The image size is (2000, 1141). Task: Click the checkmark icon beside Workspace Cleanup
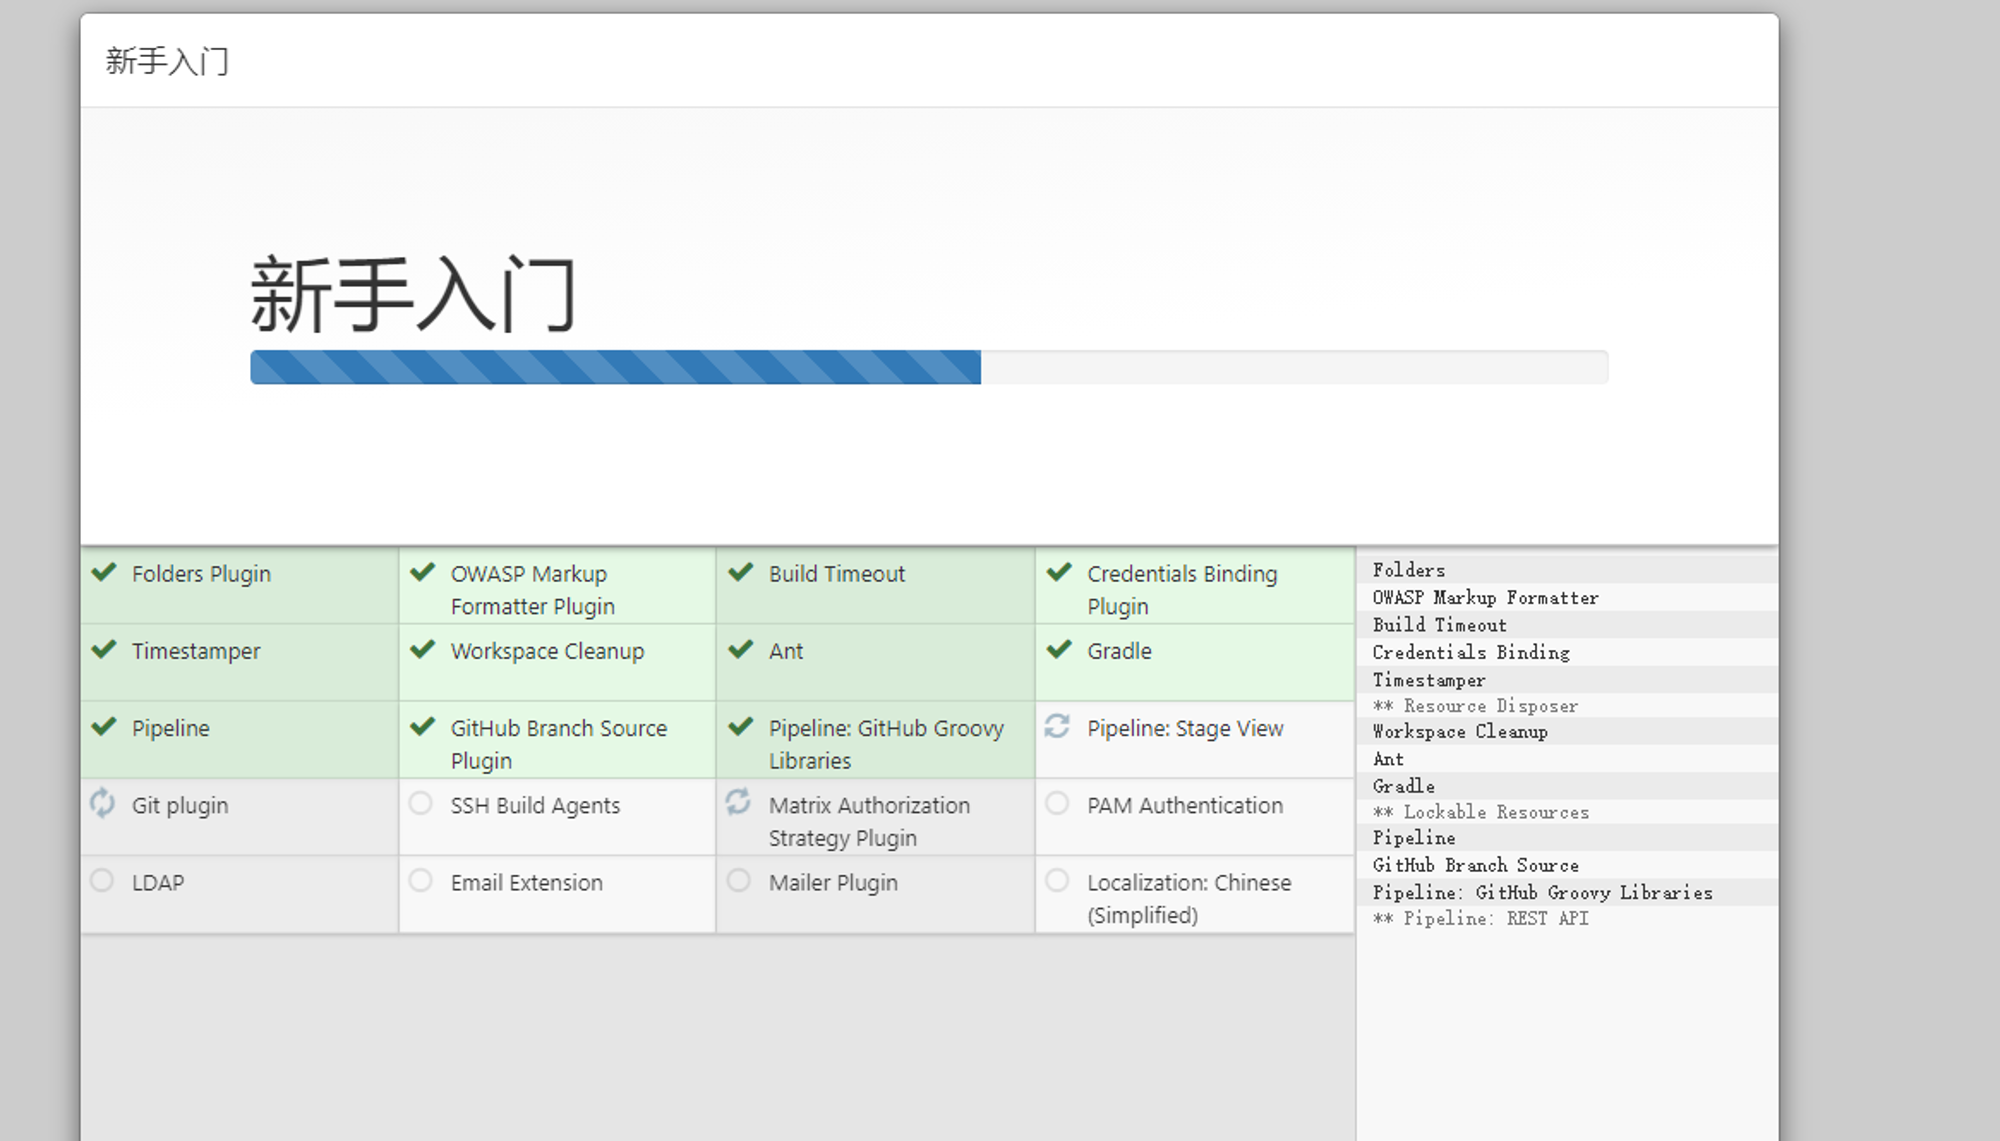click(423, 649)
